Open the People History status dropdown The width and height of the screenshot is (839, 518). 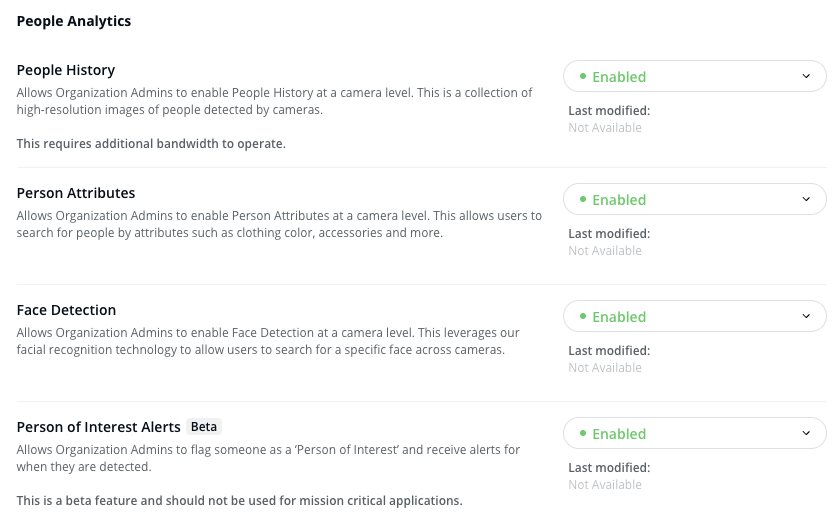(x=694, y=77)
